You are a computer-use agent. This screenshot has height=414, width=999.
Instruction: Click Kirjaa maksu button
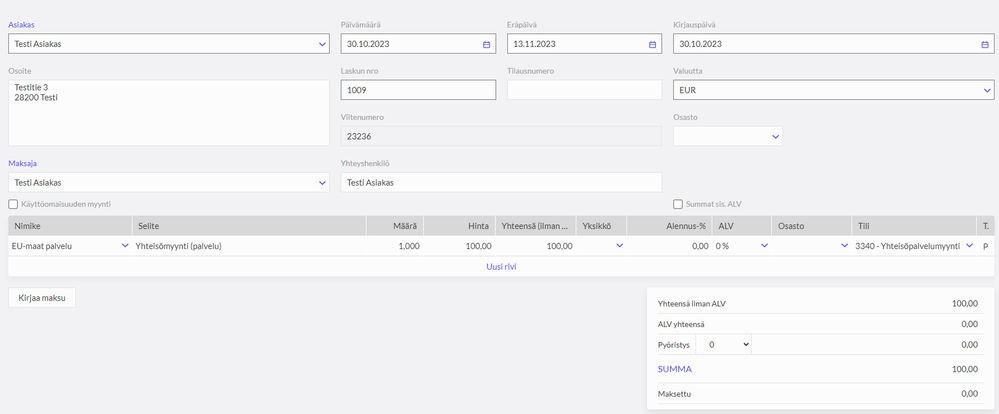click(x=42, y=297)
